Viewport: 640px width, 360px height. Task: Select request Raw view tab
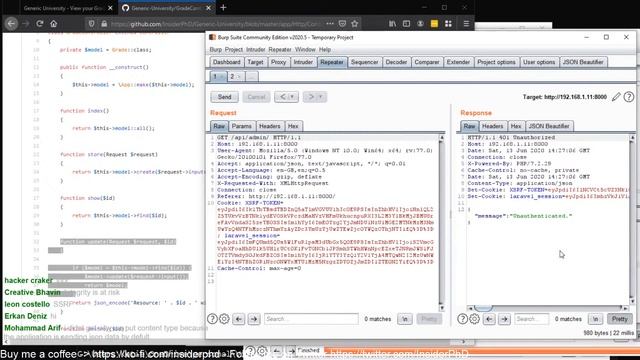(219, 126)
